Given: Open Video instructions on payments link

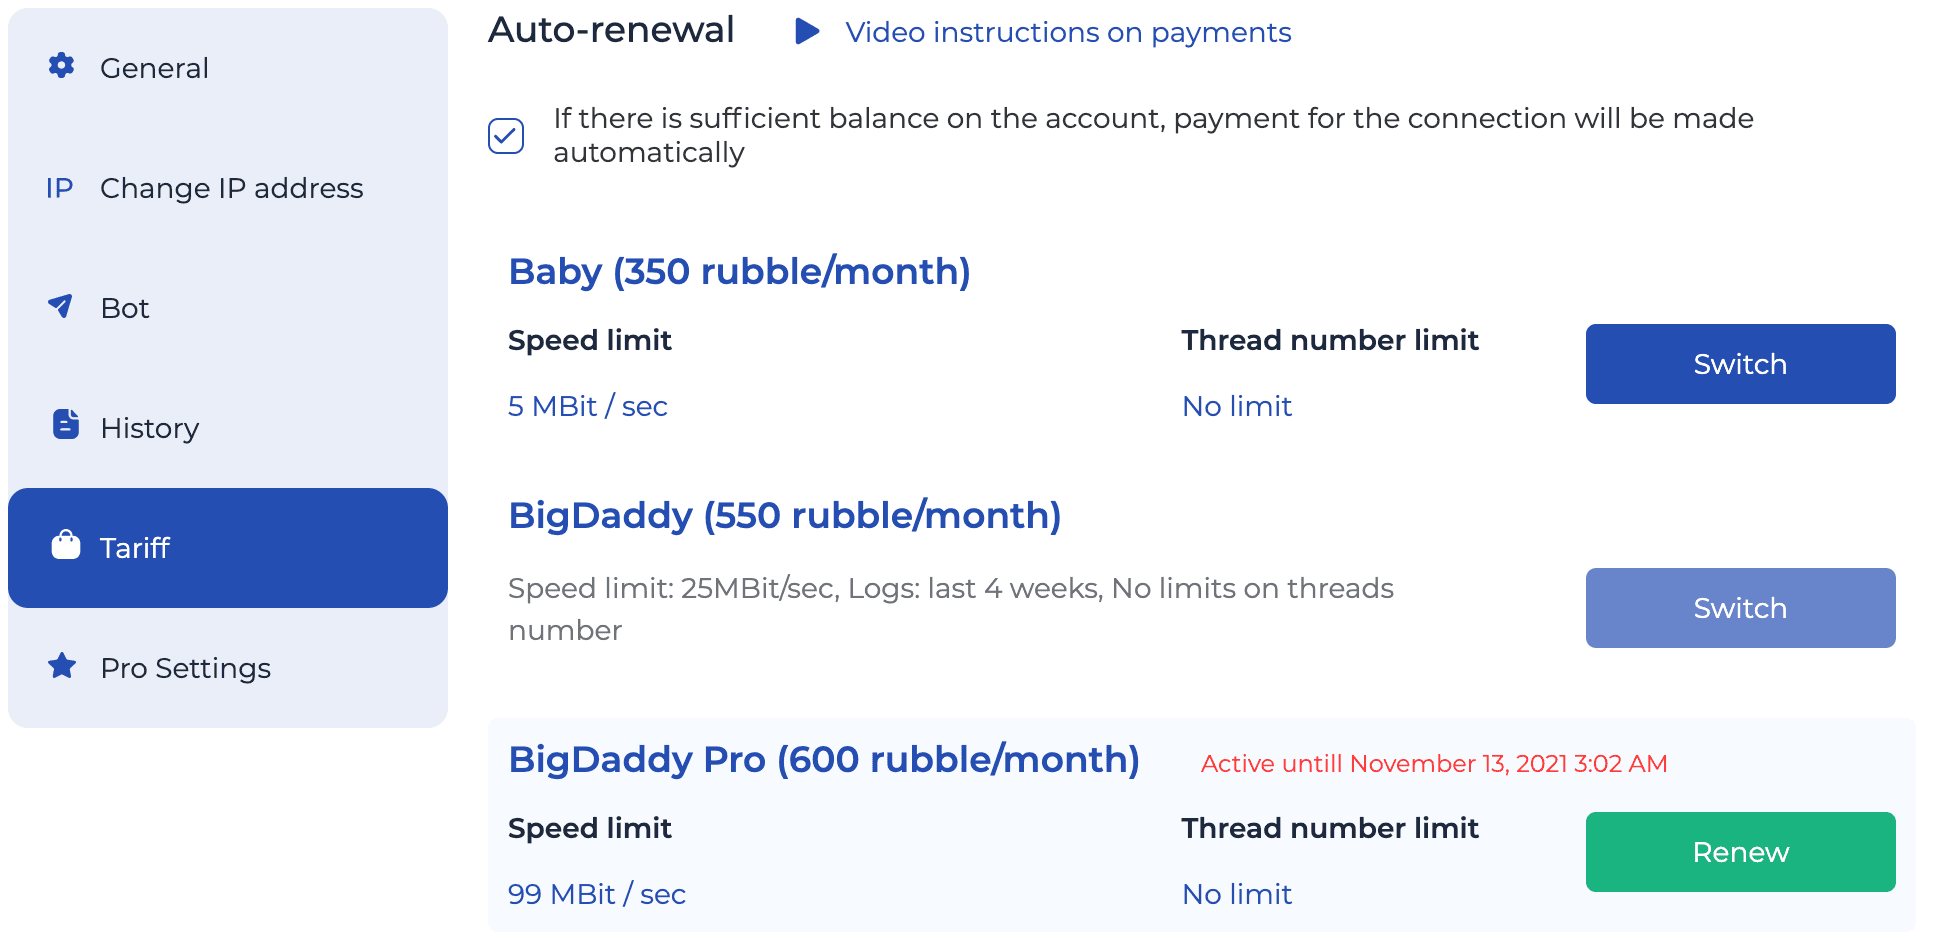Looking at the screenshot, I should pos(1068,32).
